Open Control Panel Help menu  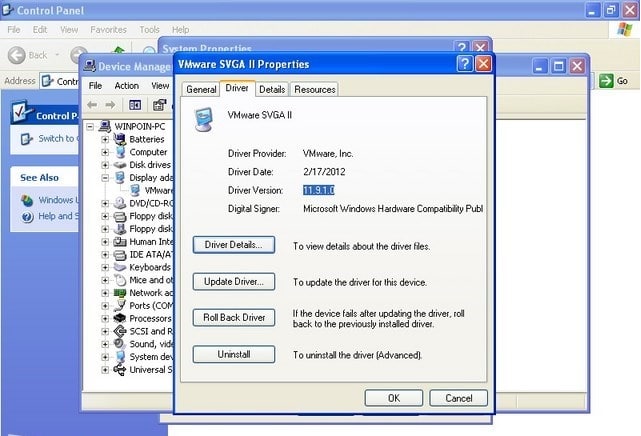click(x=180, y=30)
